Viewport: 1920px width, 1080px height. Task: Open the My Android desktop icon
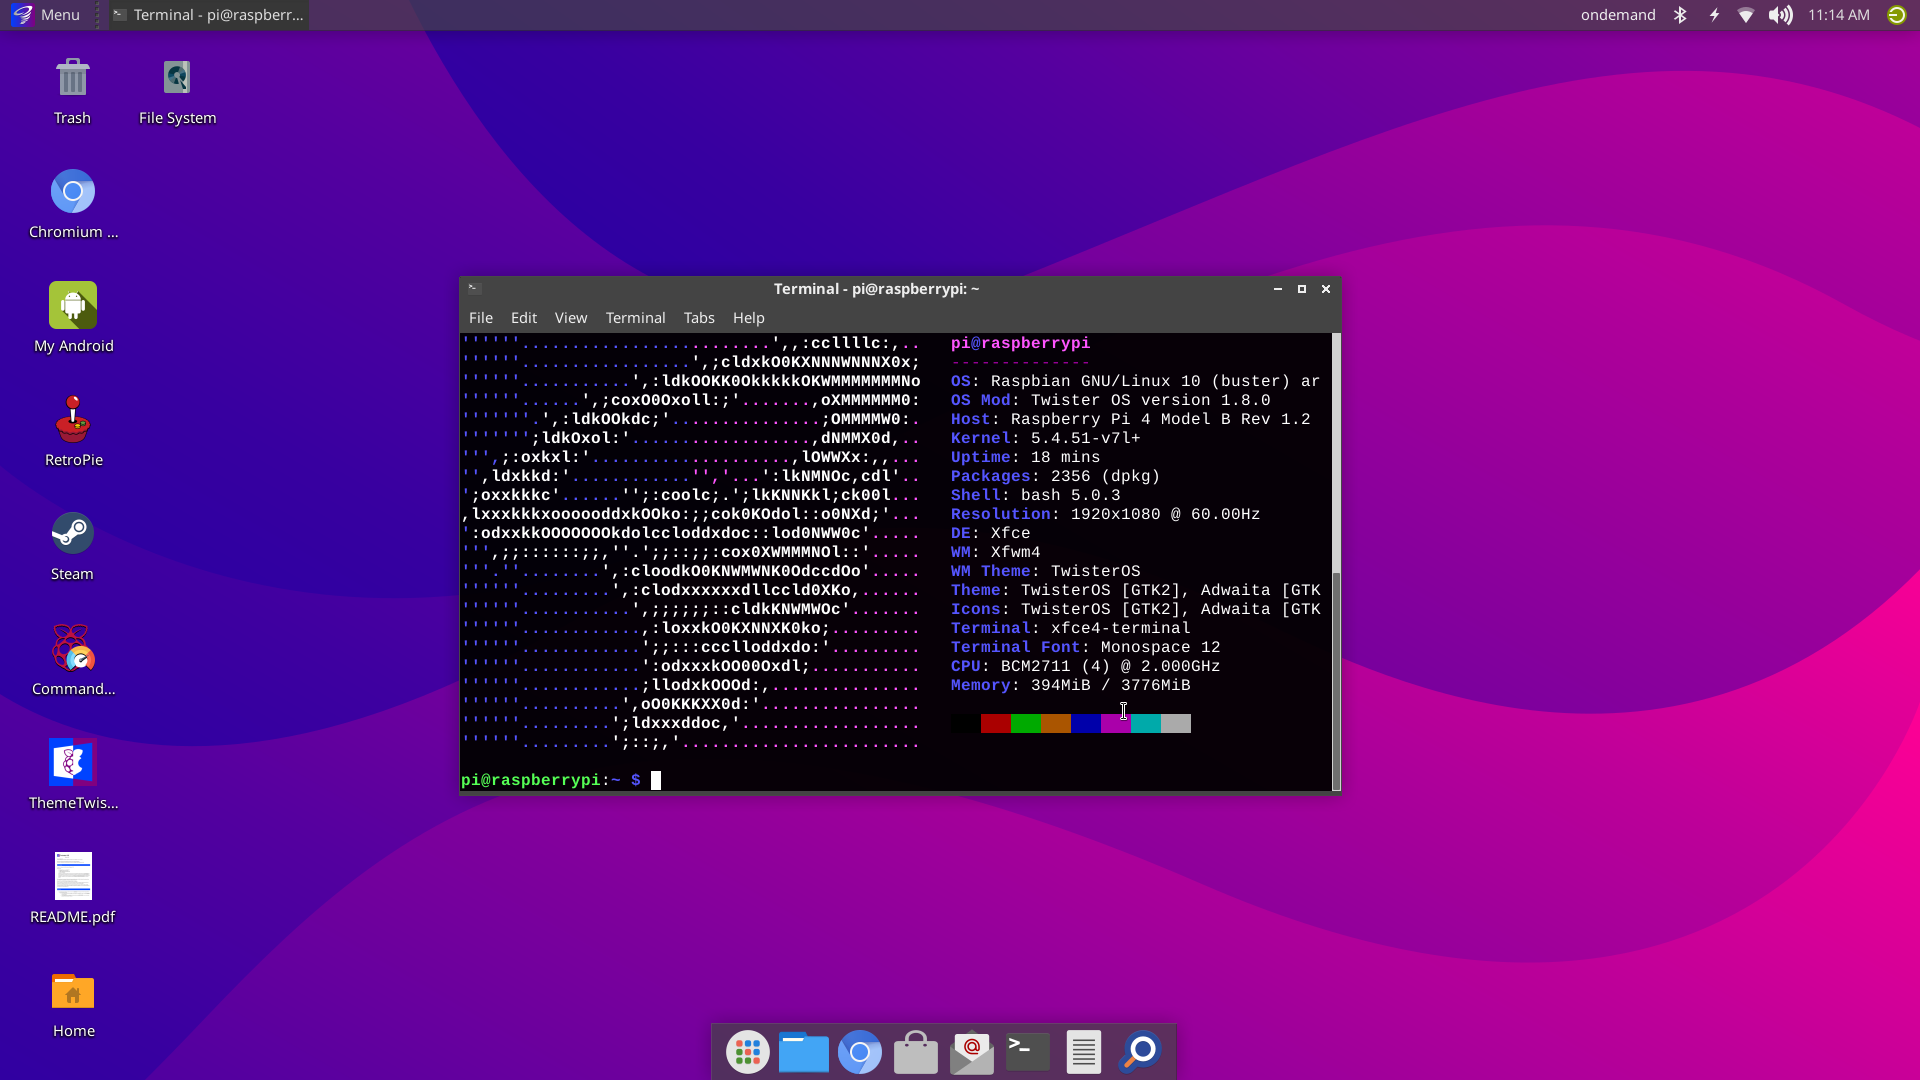(x=73, y=306)
